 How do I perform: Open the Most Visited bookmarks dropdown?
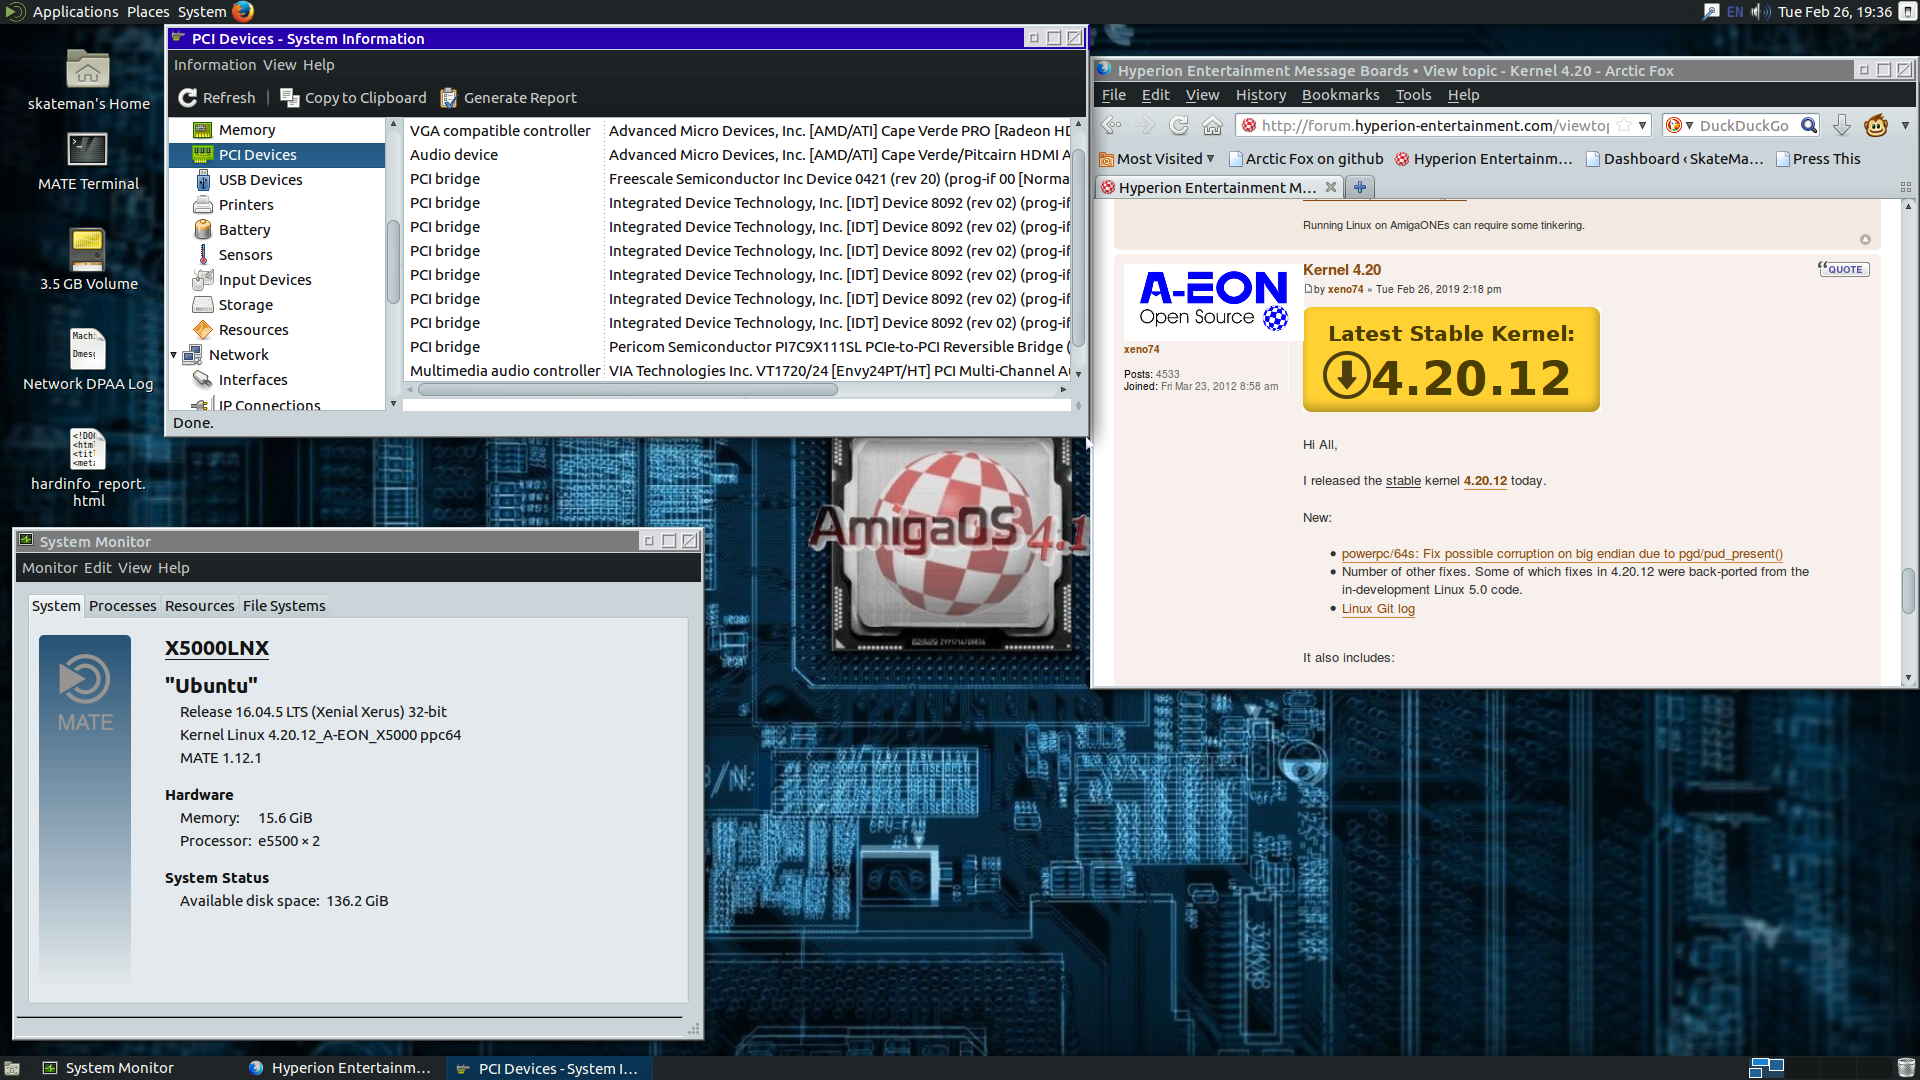point(1156,159)
